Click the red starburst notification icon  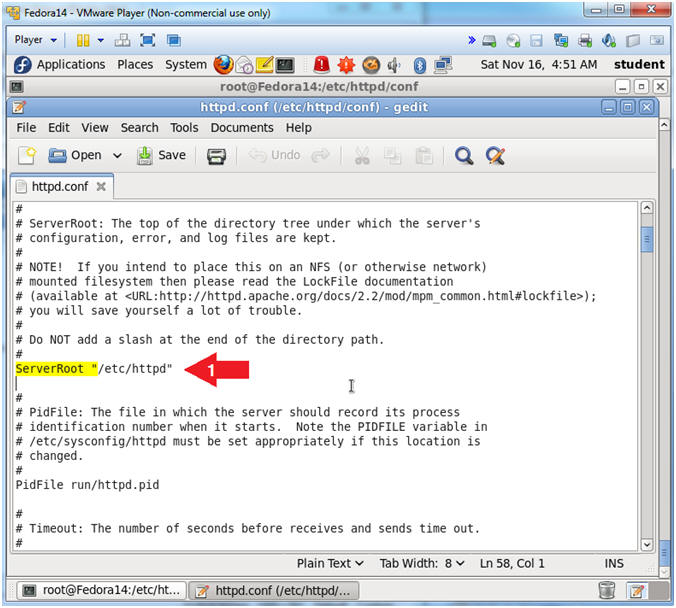tap(346, 65)
